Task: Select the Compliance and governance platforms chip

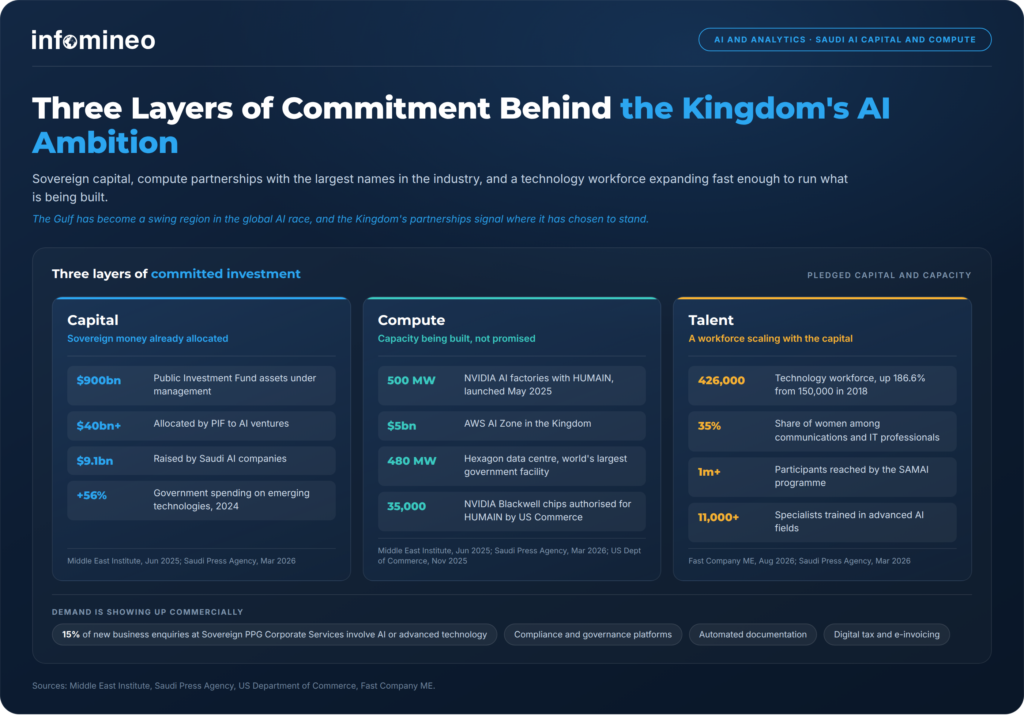Action: pyautogui.click(x=592, y=634)
